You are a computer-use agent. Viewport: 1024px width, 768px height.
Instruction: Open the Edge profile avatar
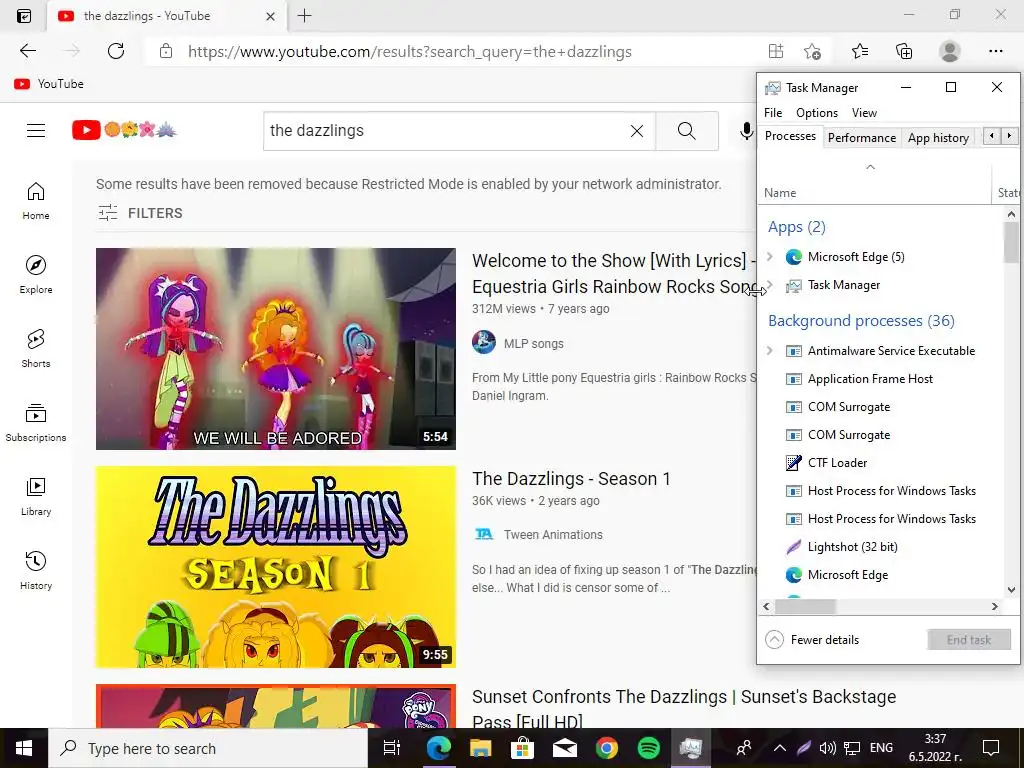point(950,51)
